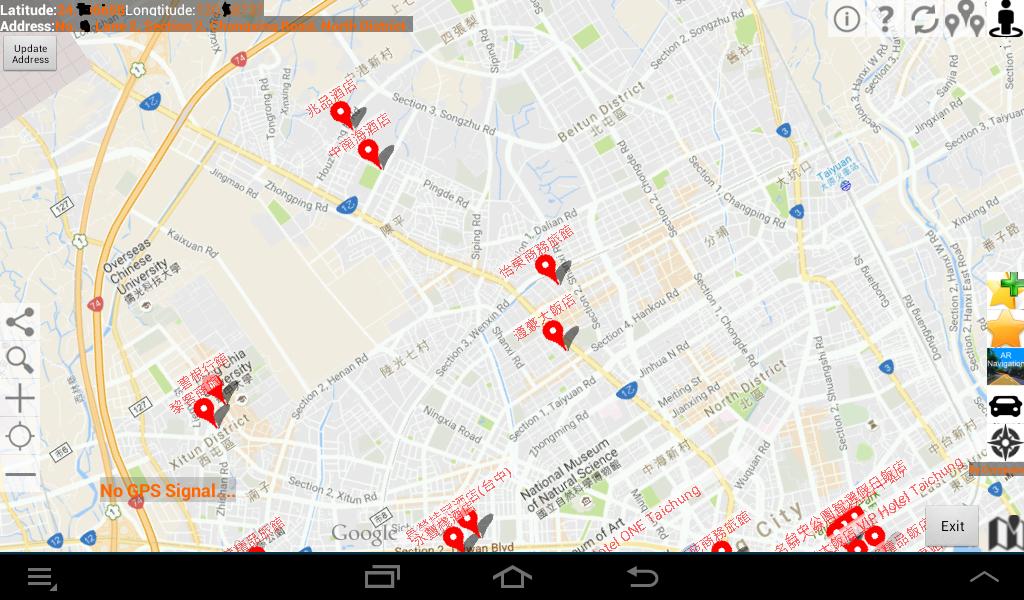Open the street view person icon

point(1006,18)
